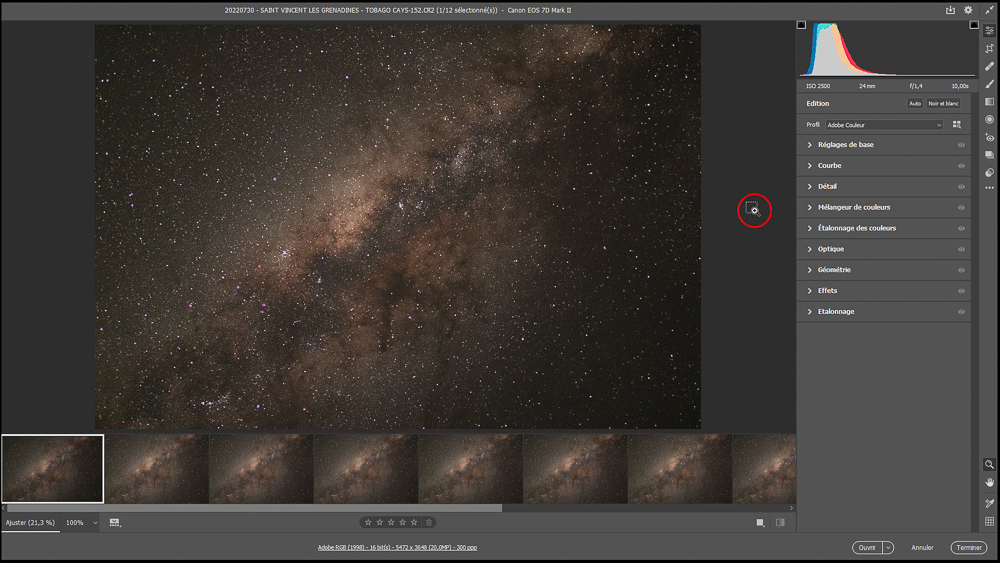Click the histogram graph
The width and height of the screenshot is (1000, 563).
pyautogui.click(x=887, y=50)
